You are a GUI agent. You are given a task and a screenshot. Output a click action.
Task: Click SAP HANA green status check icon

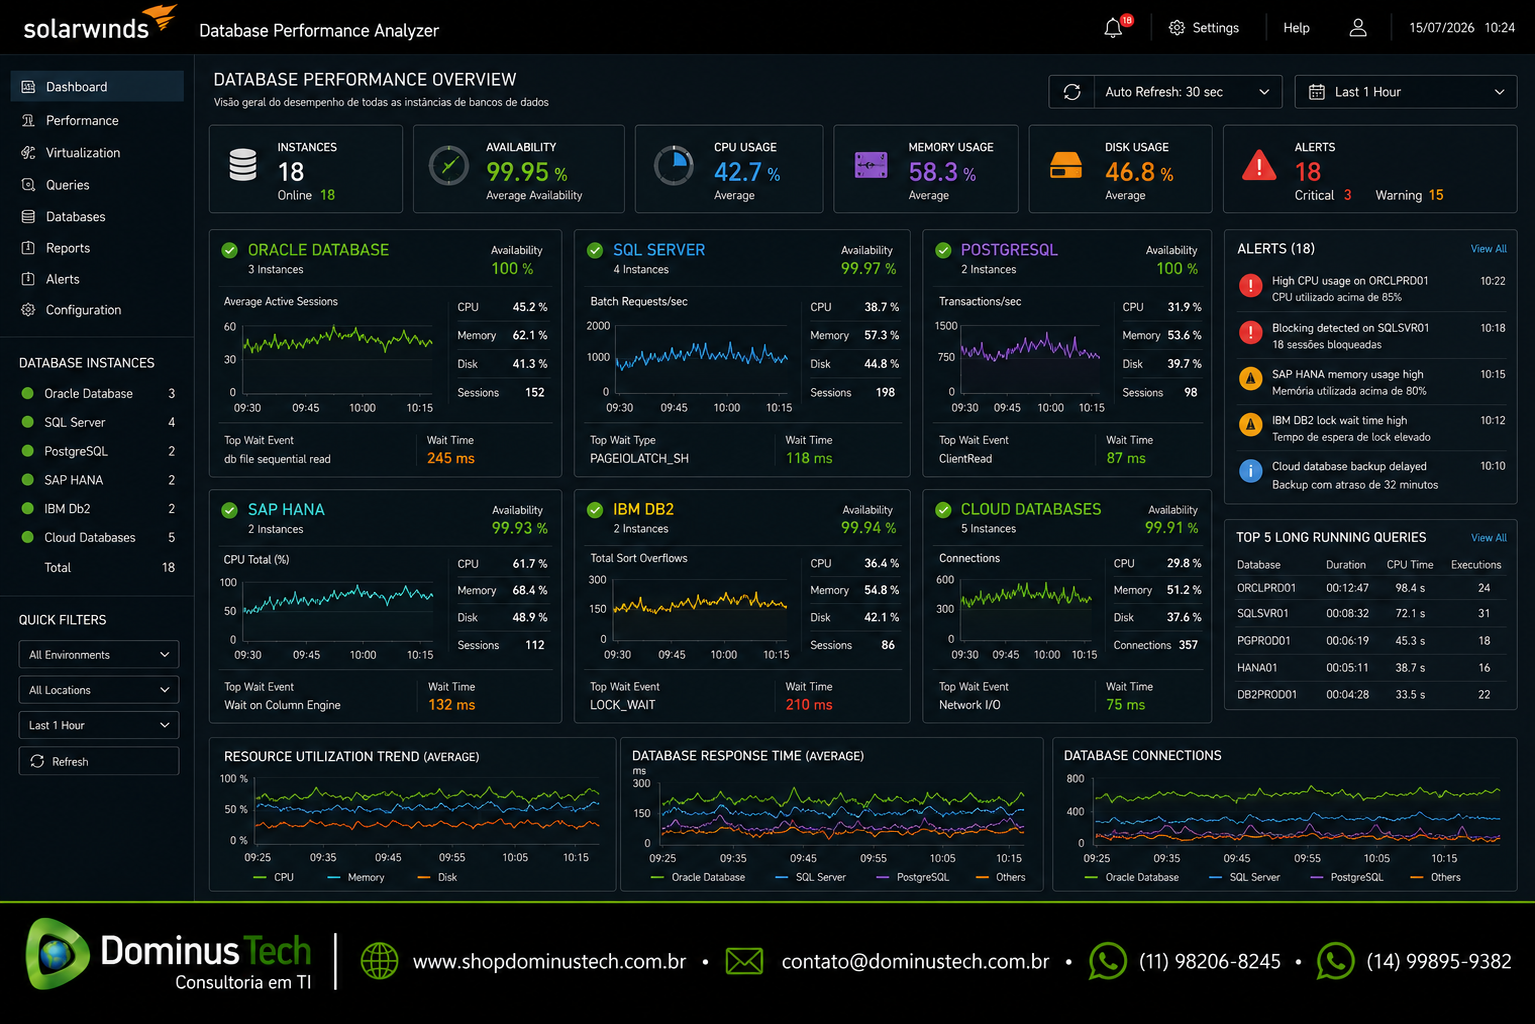click(x=229, y=510)
